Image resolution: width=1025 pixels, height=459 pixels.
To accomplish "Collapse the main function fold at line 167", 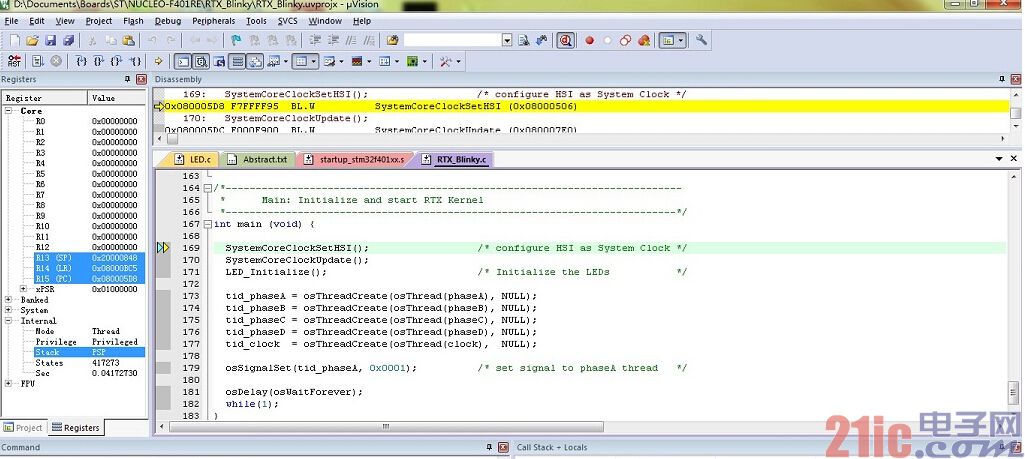I will click(208, 224).
